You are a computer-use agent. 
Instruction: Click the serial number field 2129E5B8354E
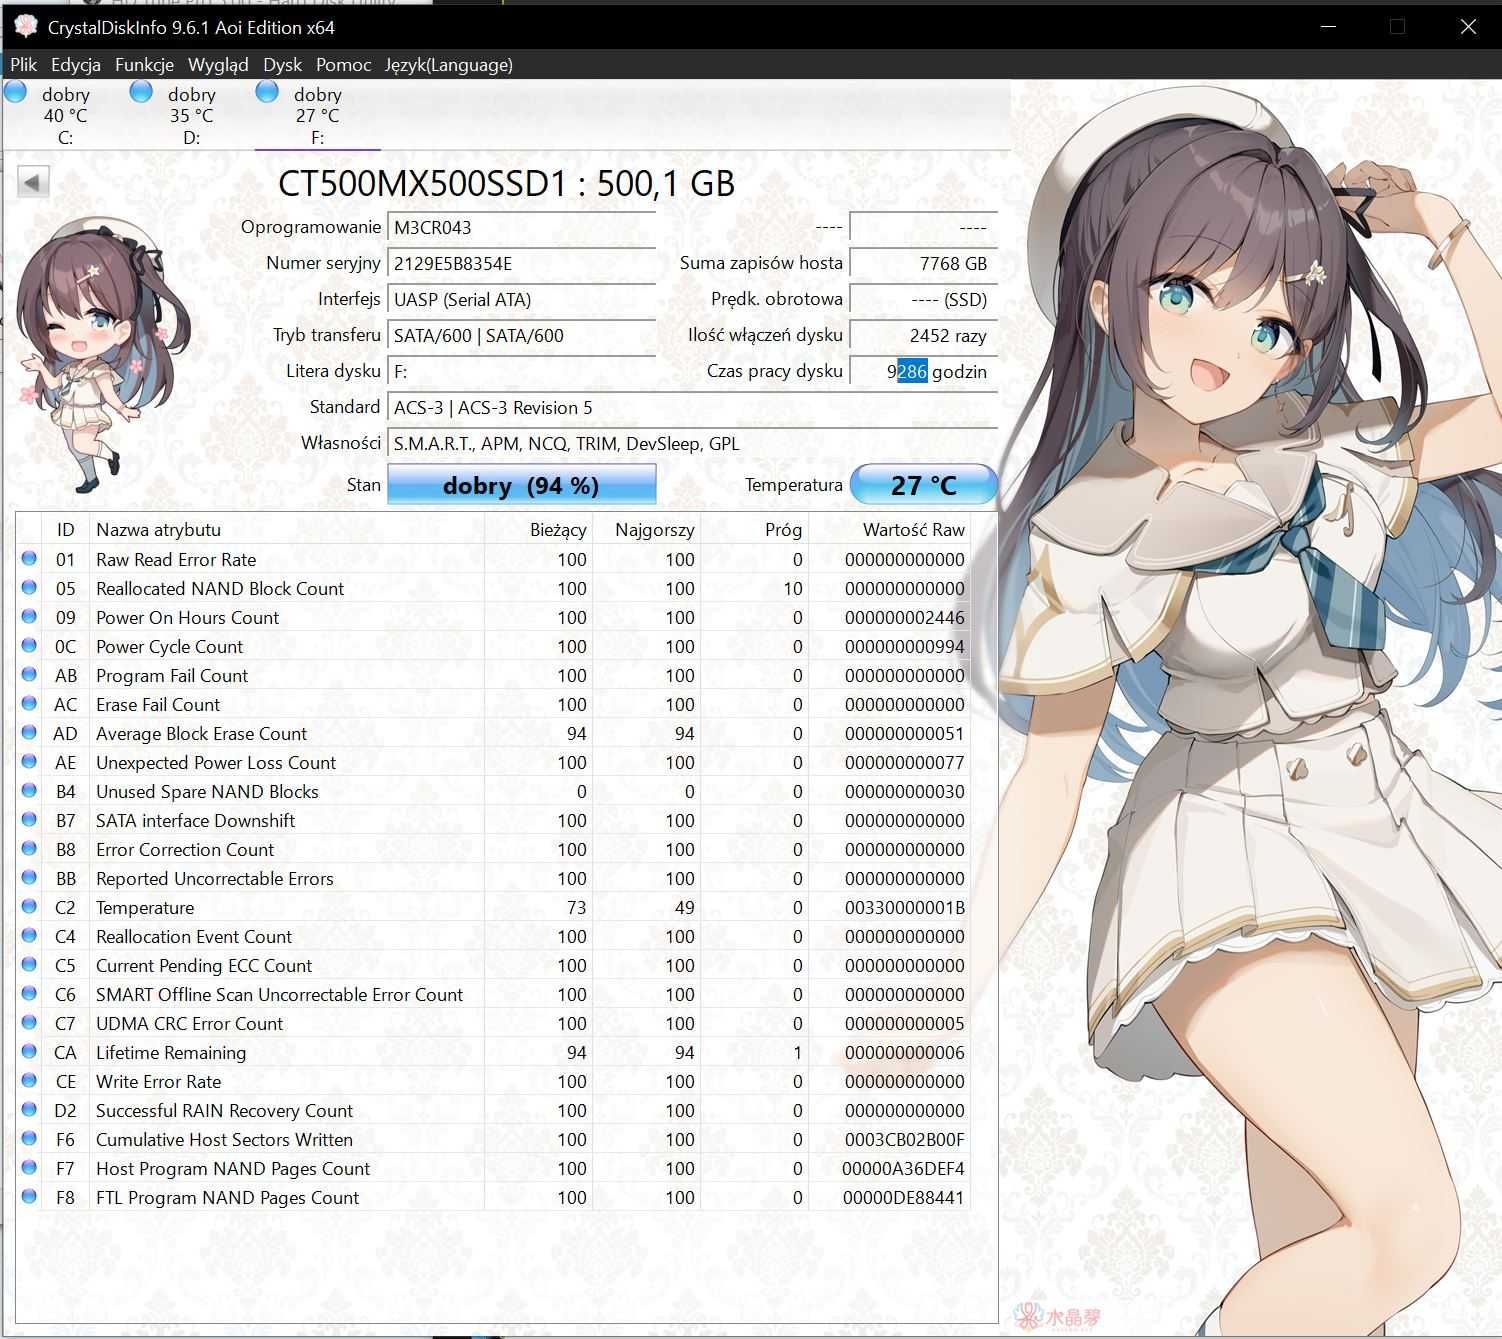[x=521, y=263]
